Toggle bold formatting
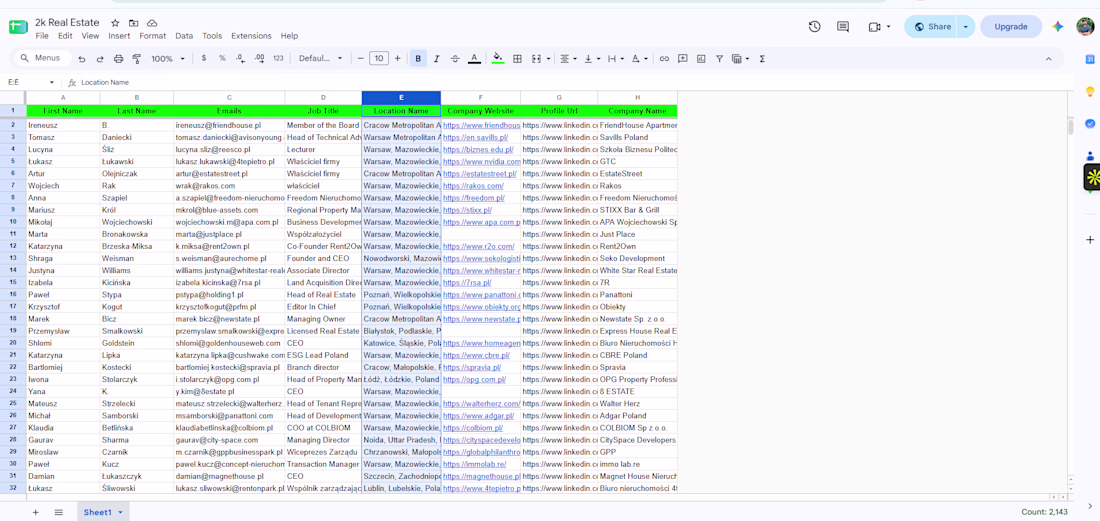The width and height of the screenshot is (1100, 521). (x=418, y=59)
